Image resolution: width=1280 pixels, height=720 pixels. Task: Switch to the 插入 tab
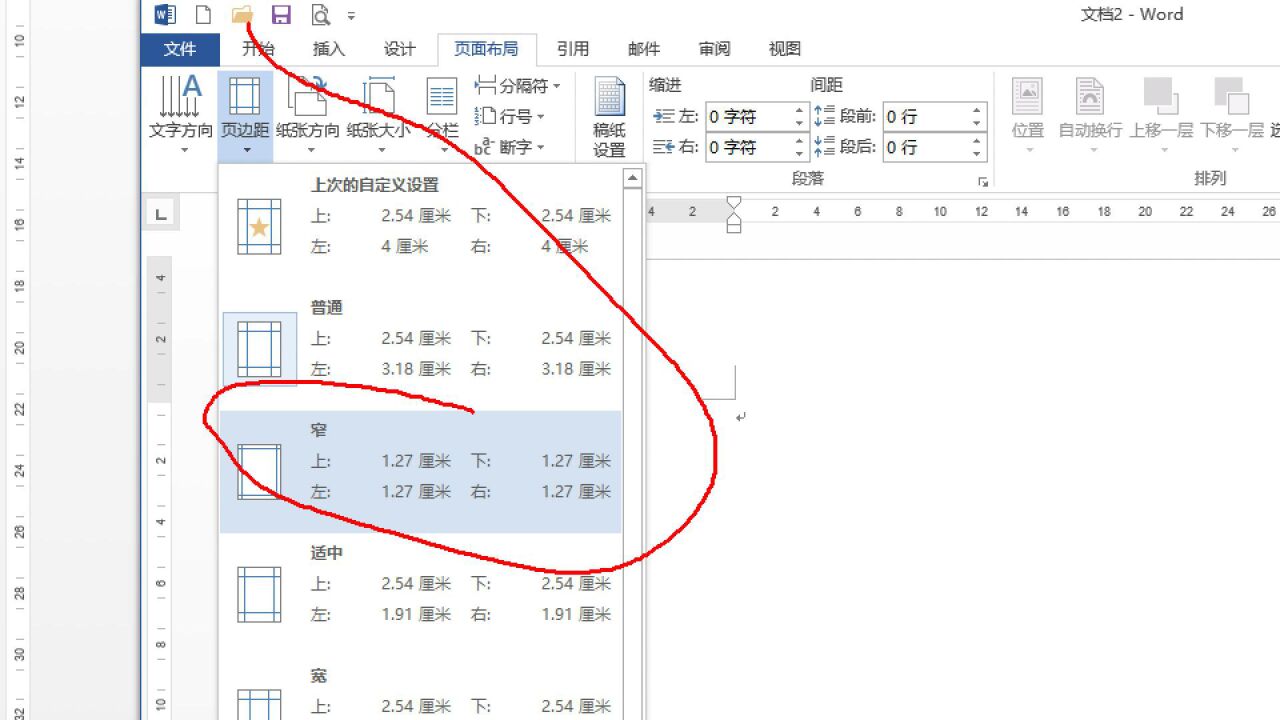(x=329, y=49)
